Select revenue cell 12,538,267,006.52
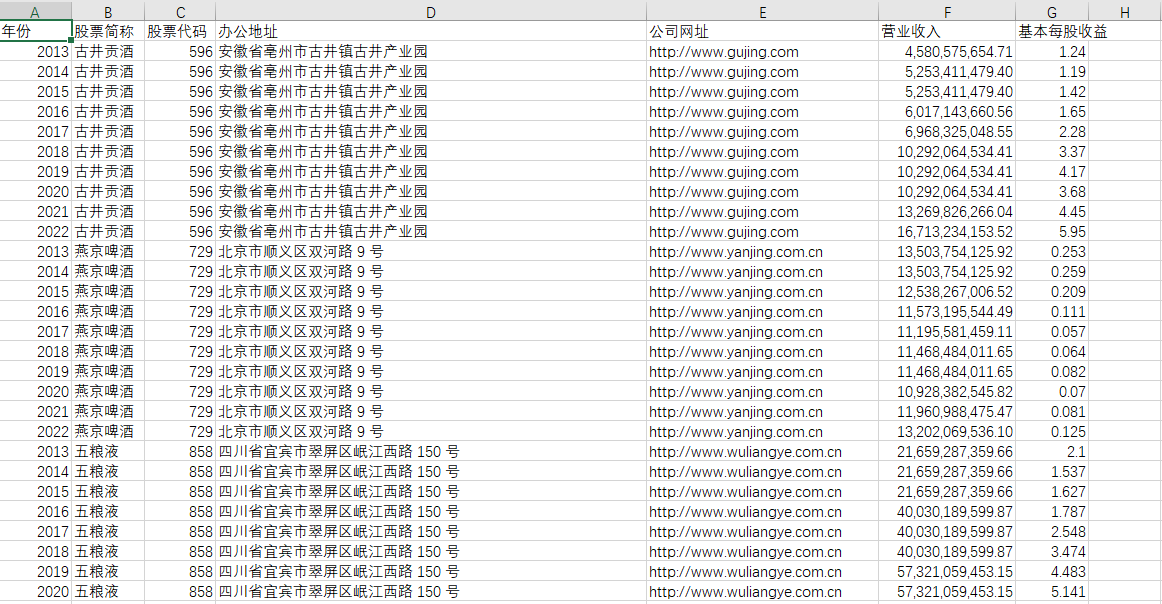Image resolution: width=1162 pixels, height=604 pixels. click(947, 292)
